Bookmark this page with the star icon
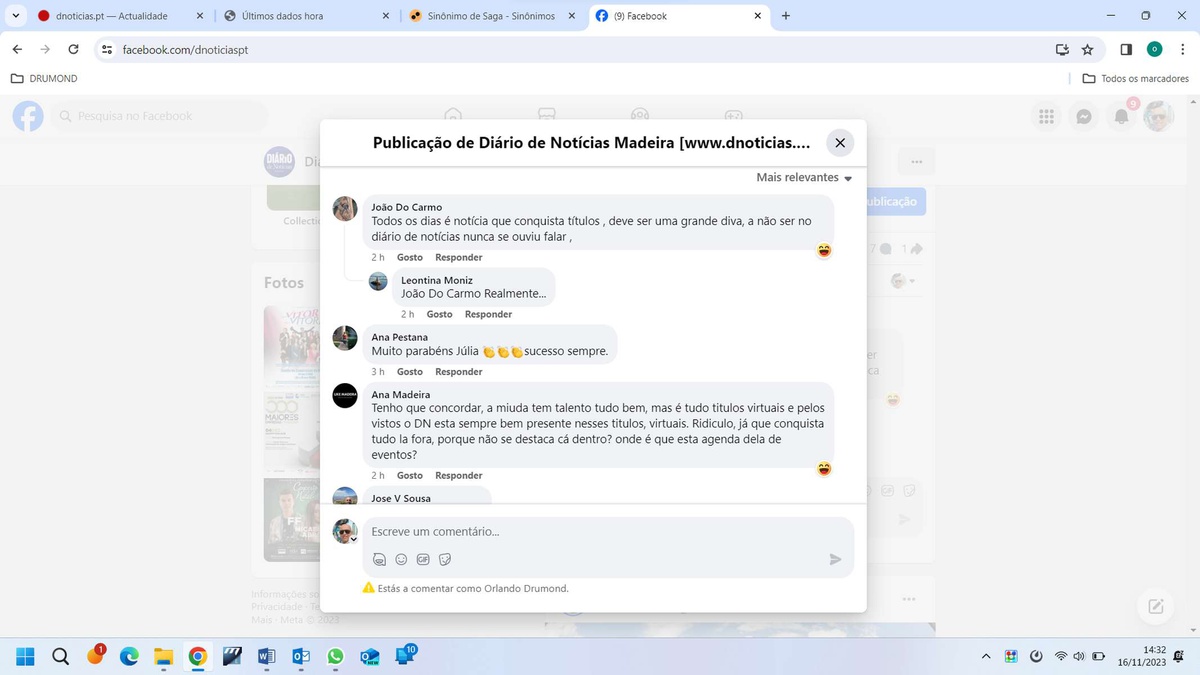This screenshot has width=1200, height=675. pos(1087,49)
